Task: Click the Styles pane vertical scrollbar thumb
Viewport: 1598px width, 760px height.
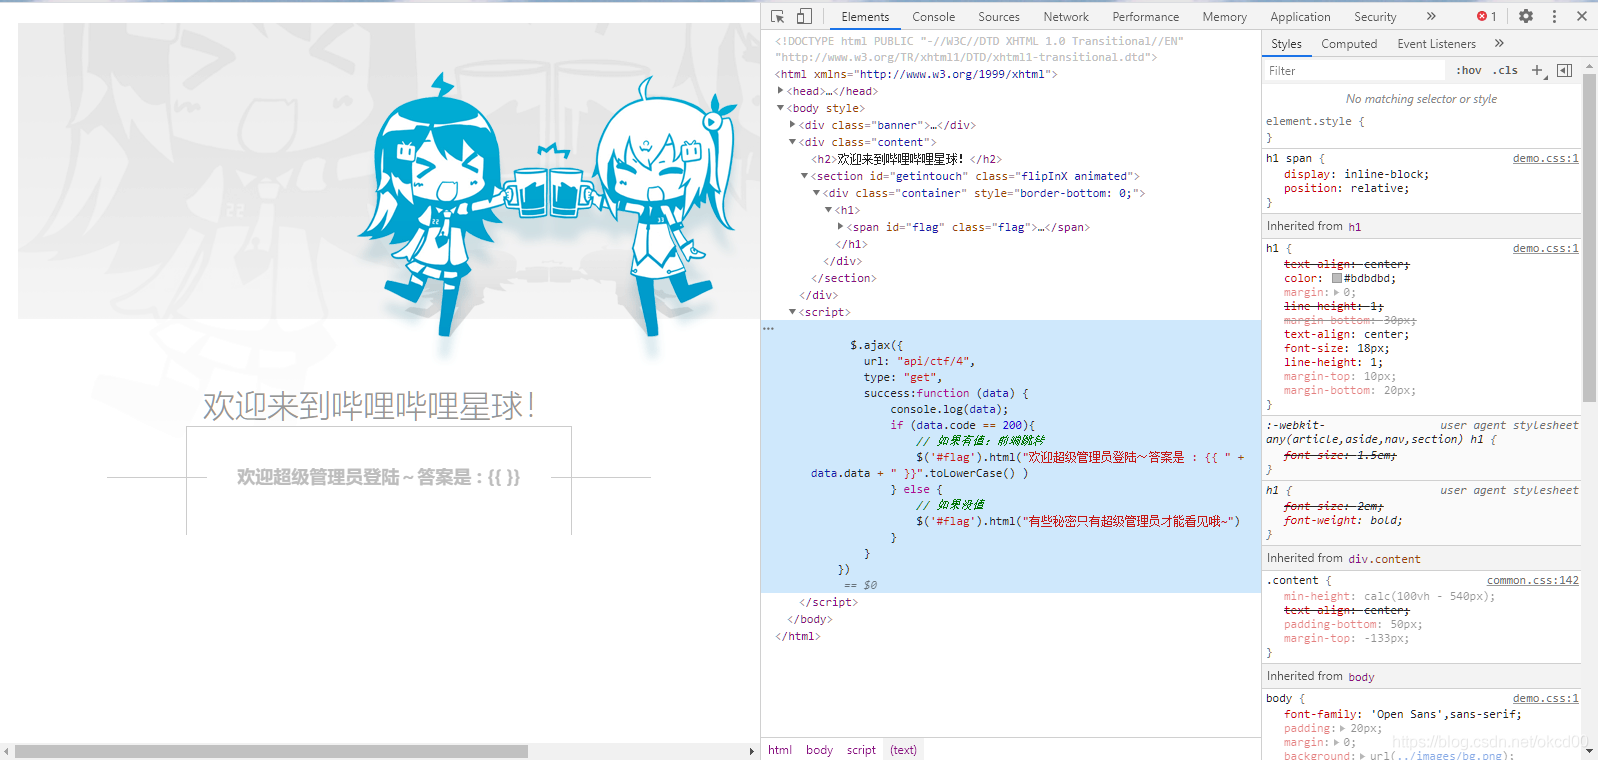Action: pos(1589,237)
